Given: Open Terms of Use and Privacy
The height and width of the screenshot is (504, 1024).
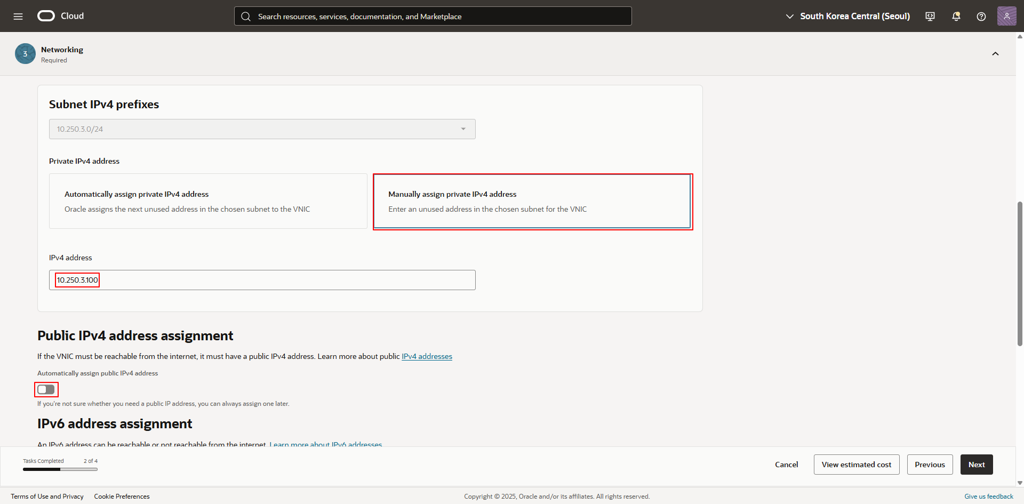Looking at the screenshot, I should 47,496.
